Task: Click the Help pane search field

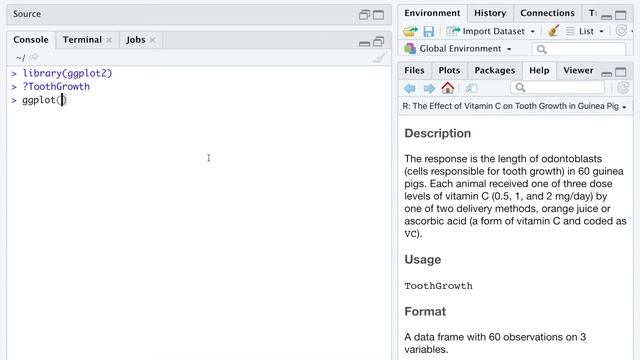Action: 558,87
